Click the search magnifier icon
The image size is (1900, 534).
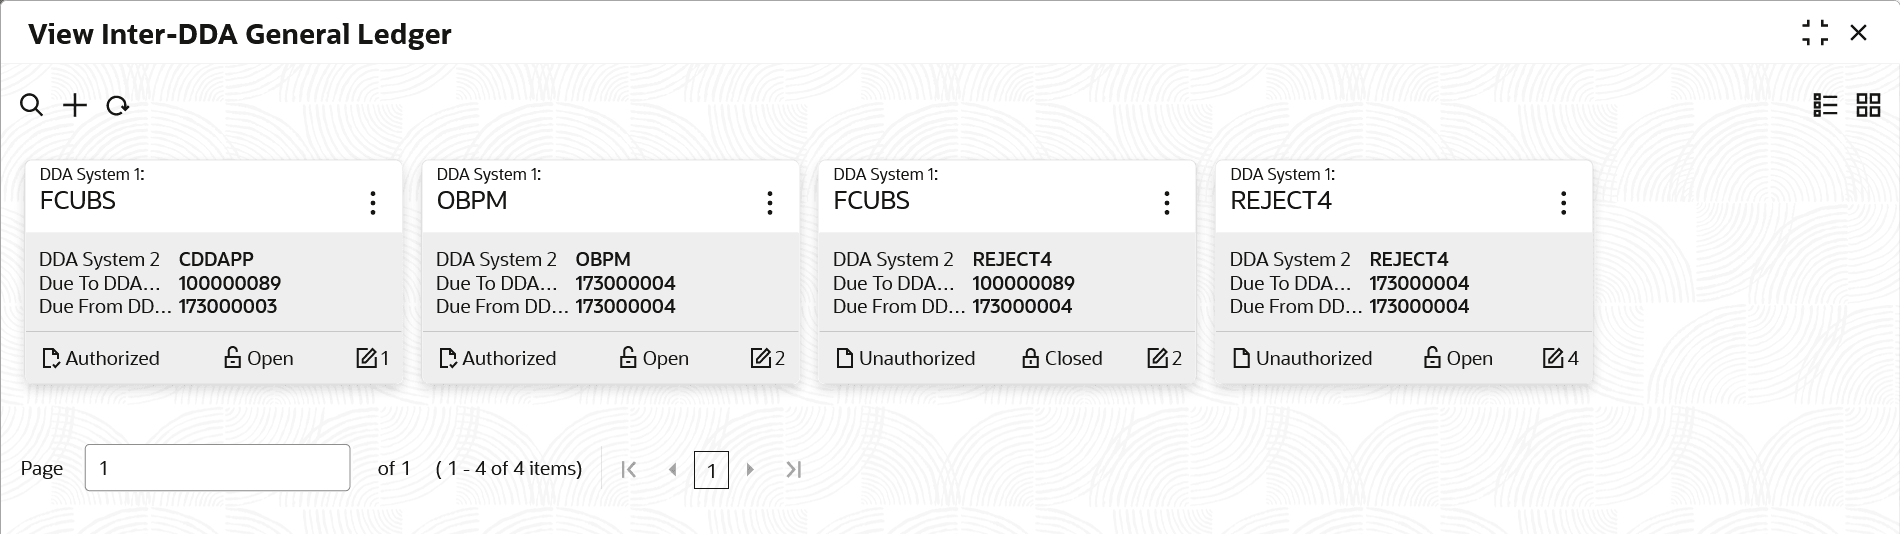[31, 105]
